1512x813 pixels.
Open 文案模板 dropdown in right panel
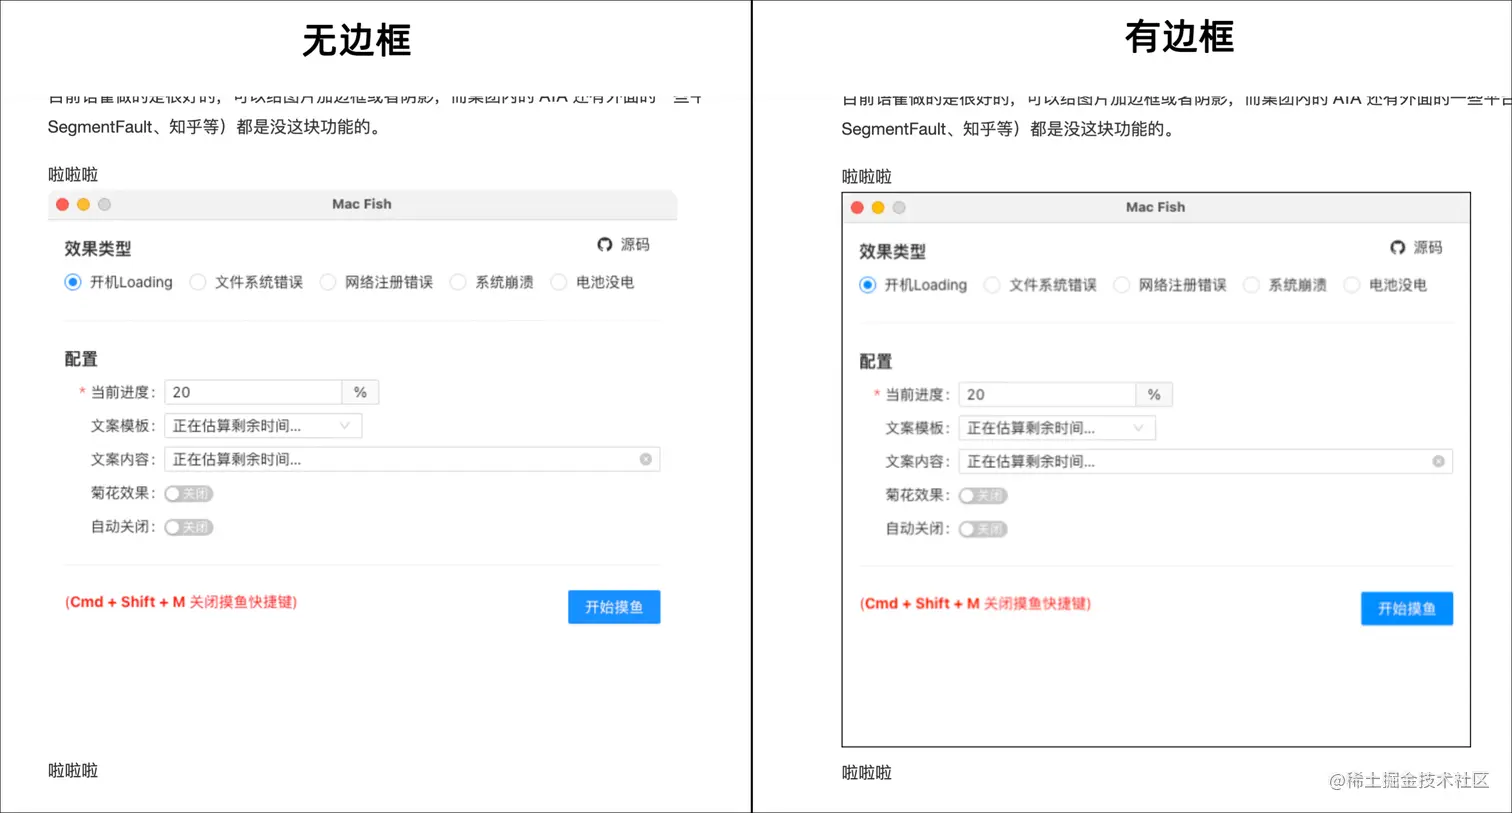pyautogui.click(x=1057, y=428)
